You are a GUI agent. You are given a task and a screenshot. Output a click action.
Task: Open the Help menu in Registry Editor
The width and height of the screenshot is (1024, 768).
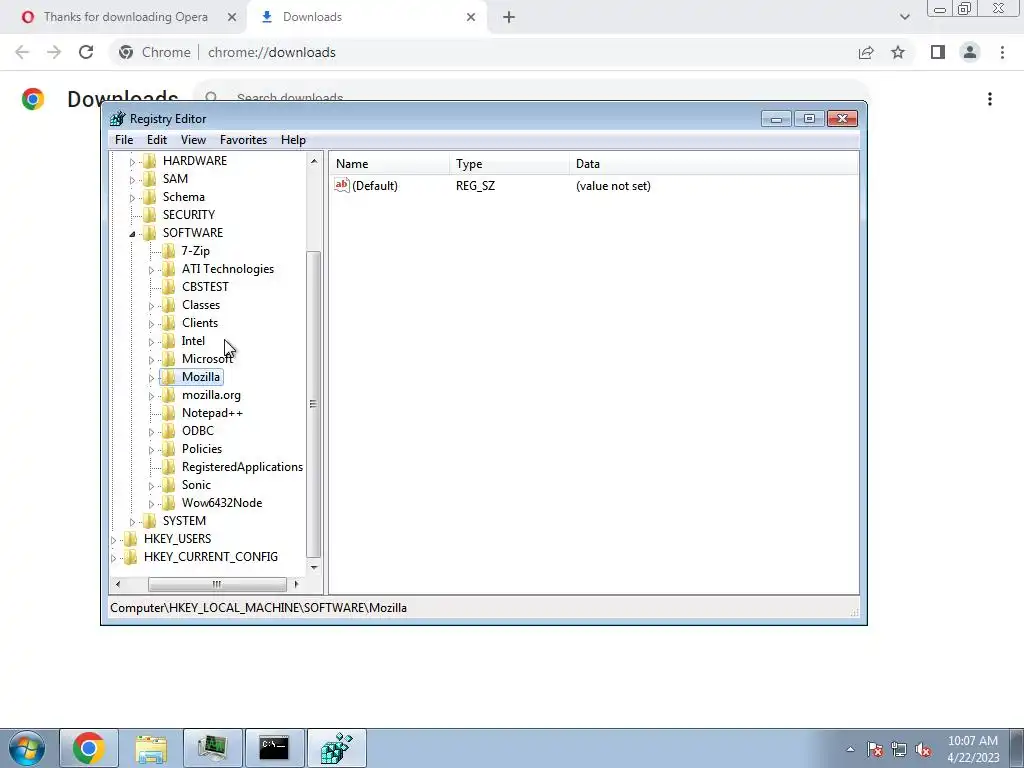tap(293, 140)
